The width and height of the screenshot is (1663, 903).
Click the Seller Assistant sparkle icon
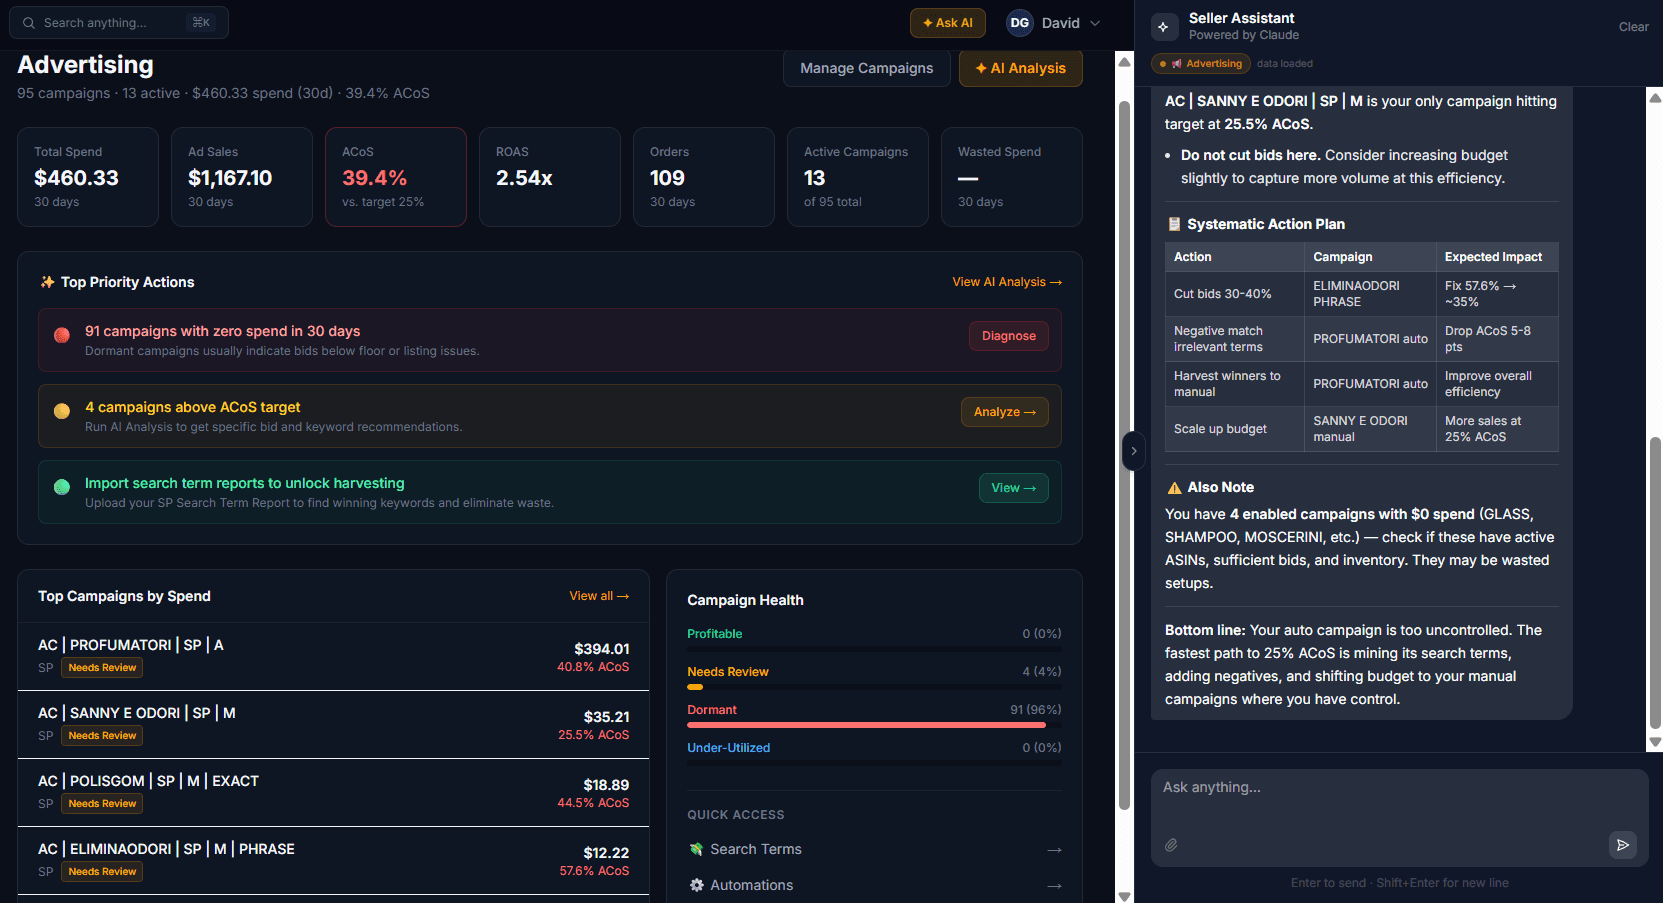[x=1163, y=27]
